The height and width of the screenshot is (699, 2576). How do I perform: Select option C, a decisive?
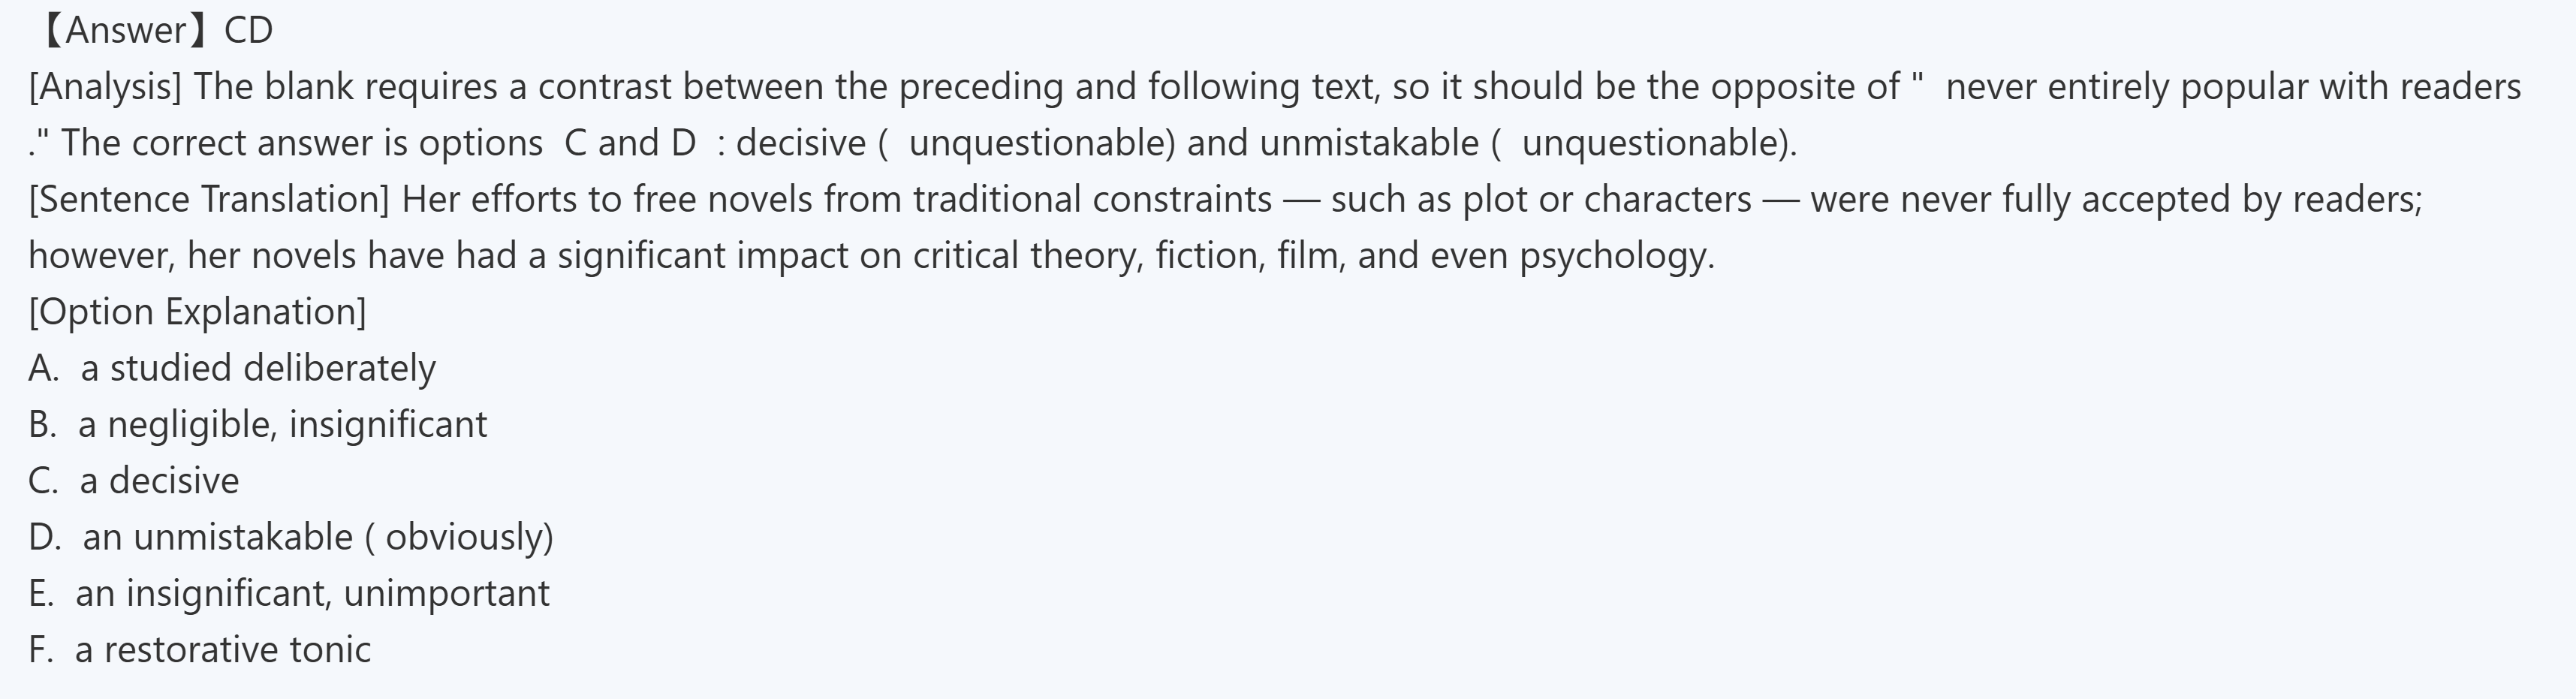point(134,481)
